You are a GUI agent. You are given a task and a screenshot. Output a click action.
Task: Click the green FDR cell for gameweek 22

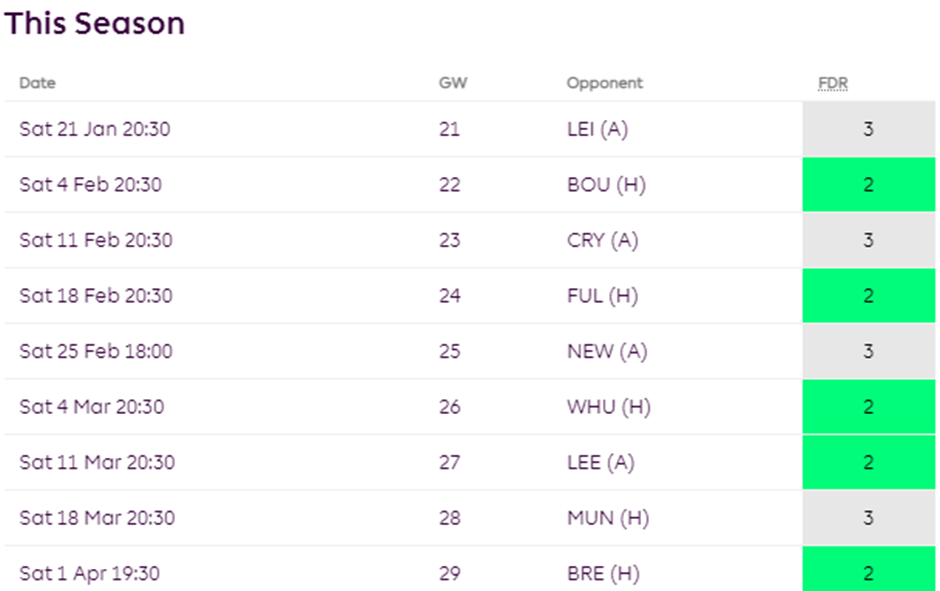tap(868, 185)
